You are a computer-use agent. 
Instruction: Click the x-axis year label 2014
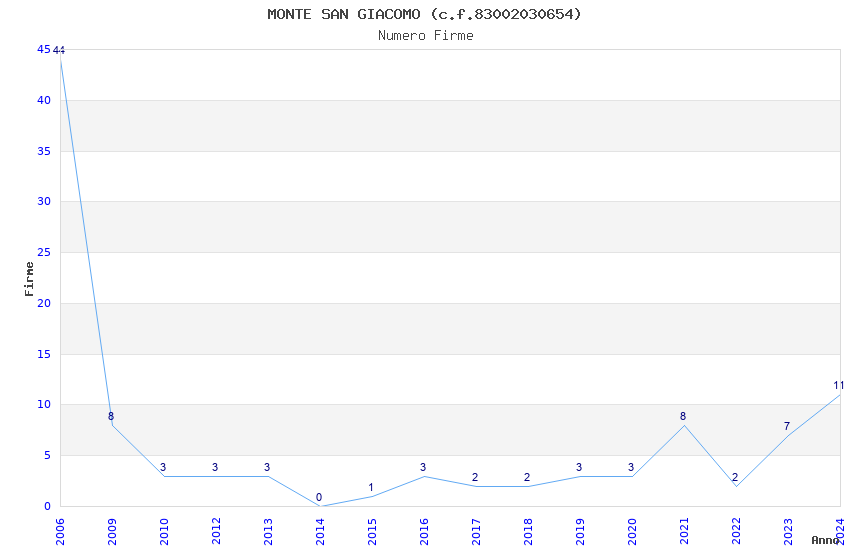point(320,532)
